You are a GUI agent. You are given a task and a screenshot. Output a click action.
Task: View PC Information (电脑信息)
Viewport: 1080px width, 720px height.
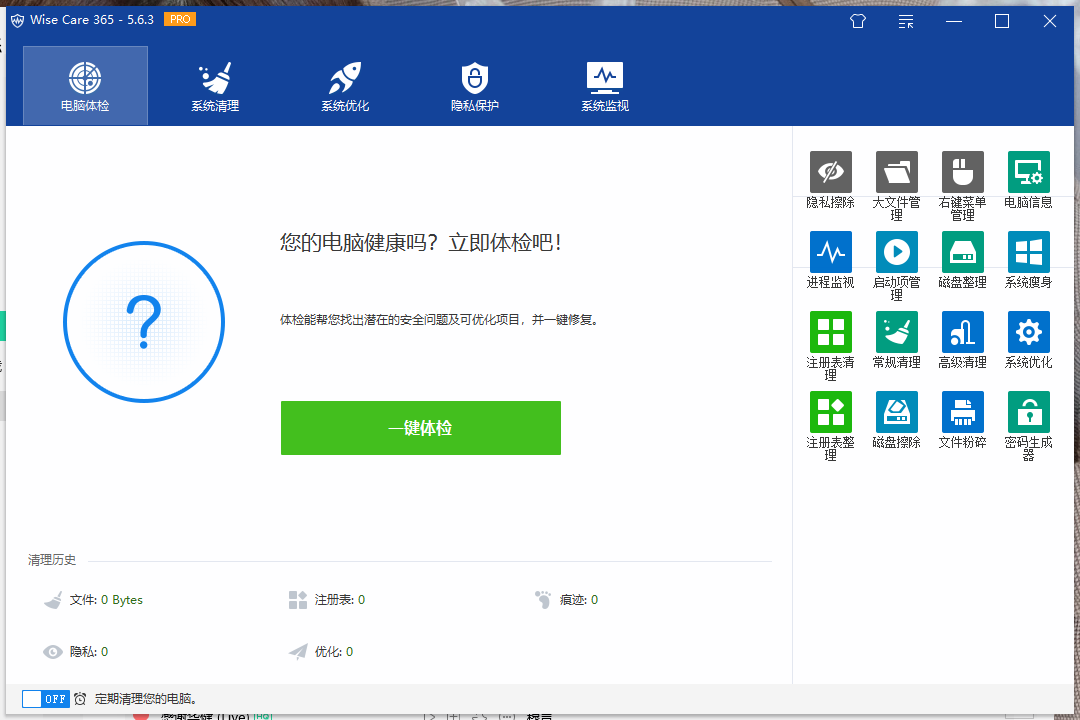tap(1028, 172)
